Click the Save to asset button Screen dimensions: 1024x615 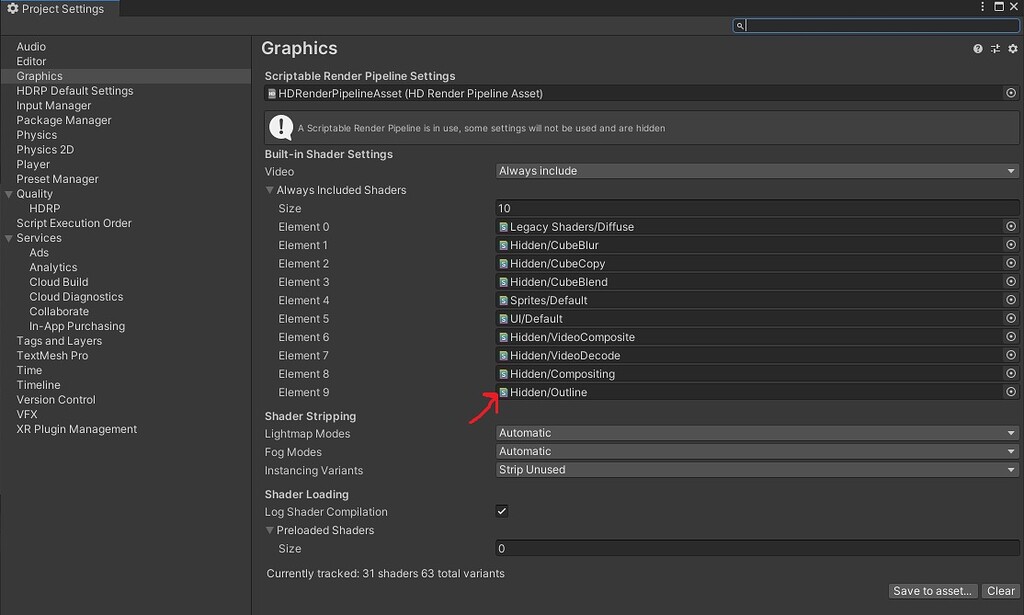click(x=932, y=591)
